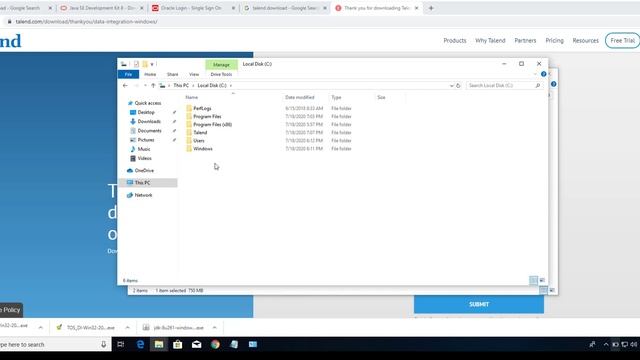Open a new Chrome tab with plus button

(431, 8)
